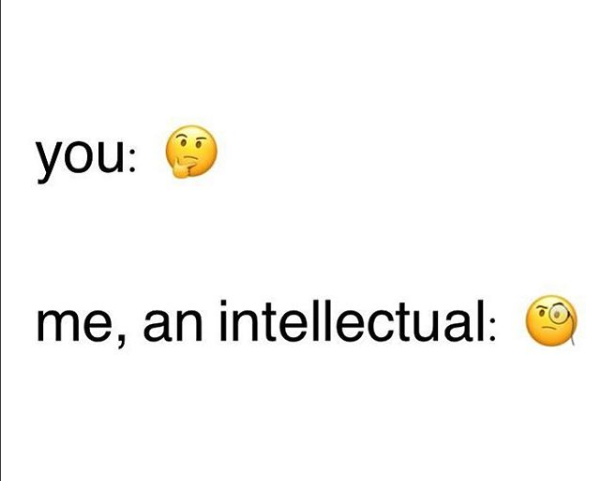602x481 pixels.
Task: Click the dark vertical line at left edge
Action: point(1,240)
